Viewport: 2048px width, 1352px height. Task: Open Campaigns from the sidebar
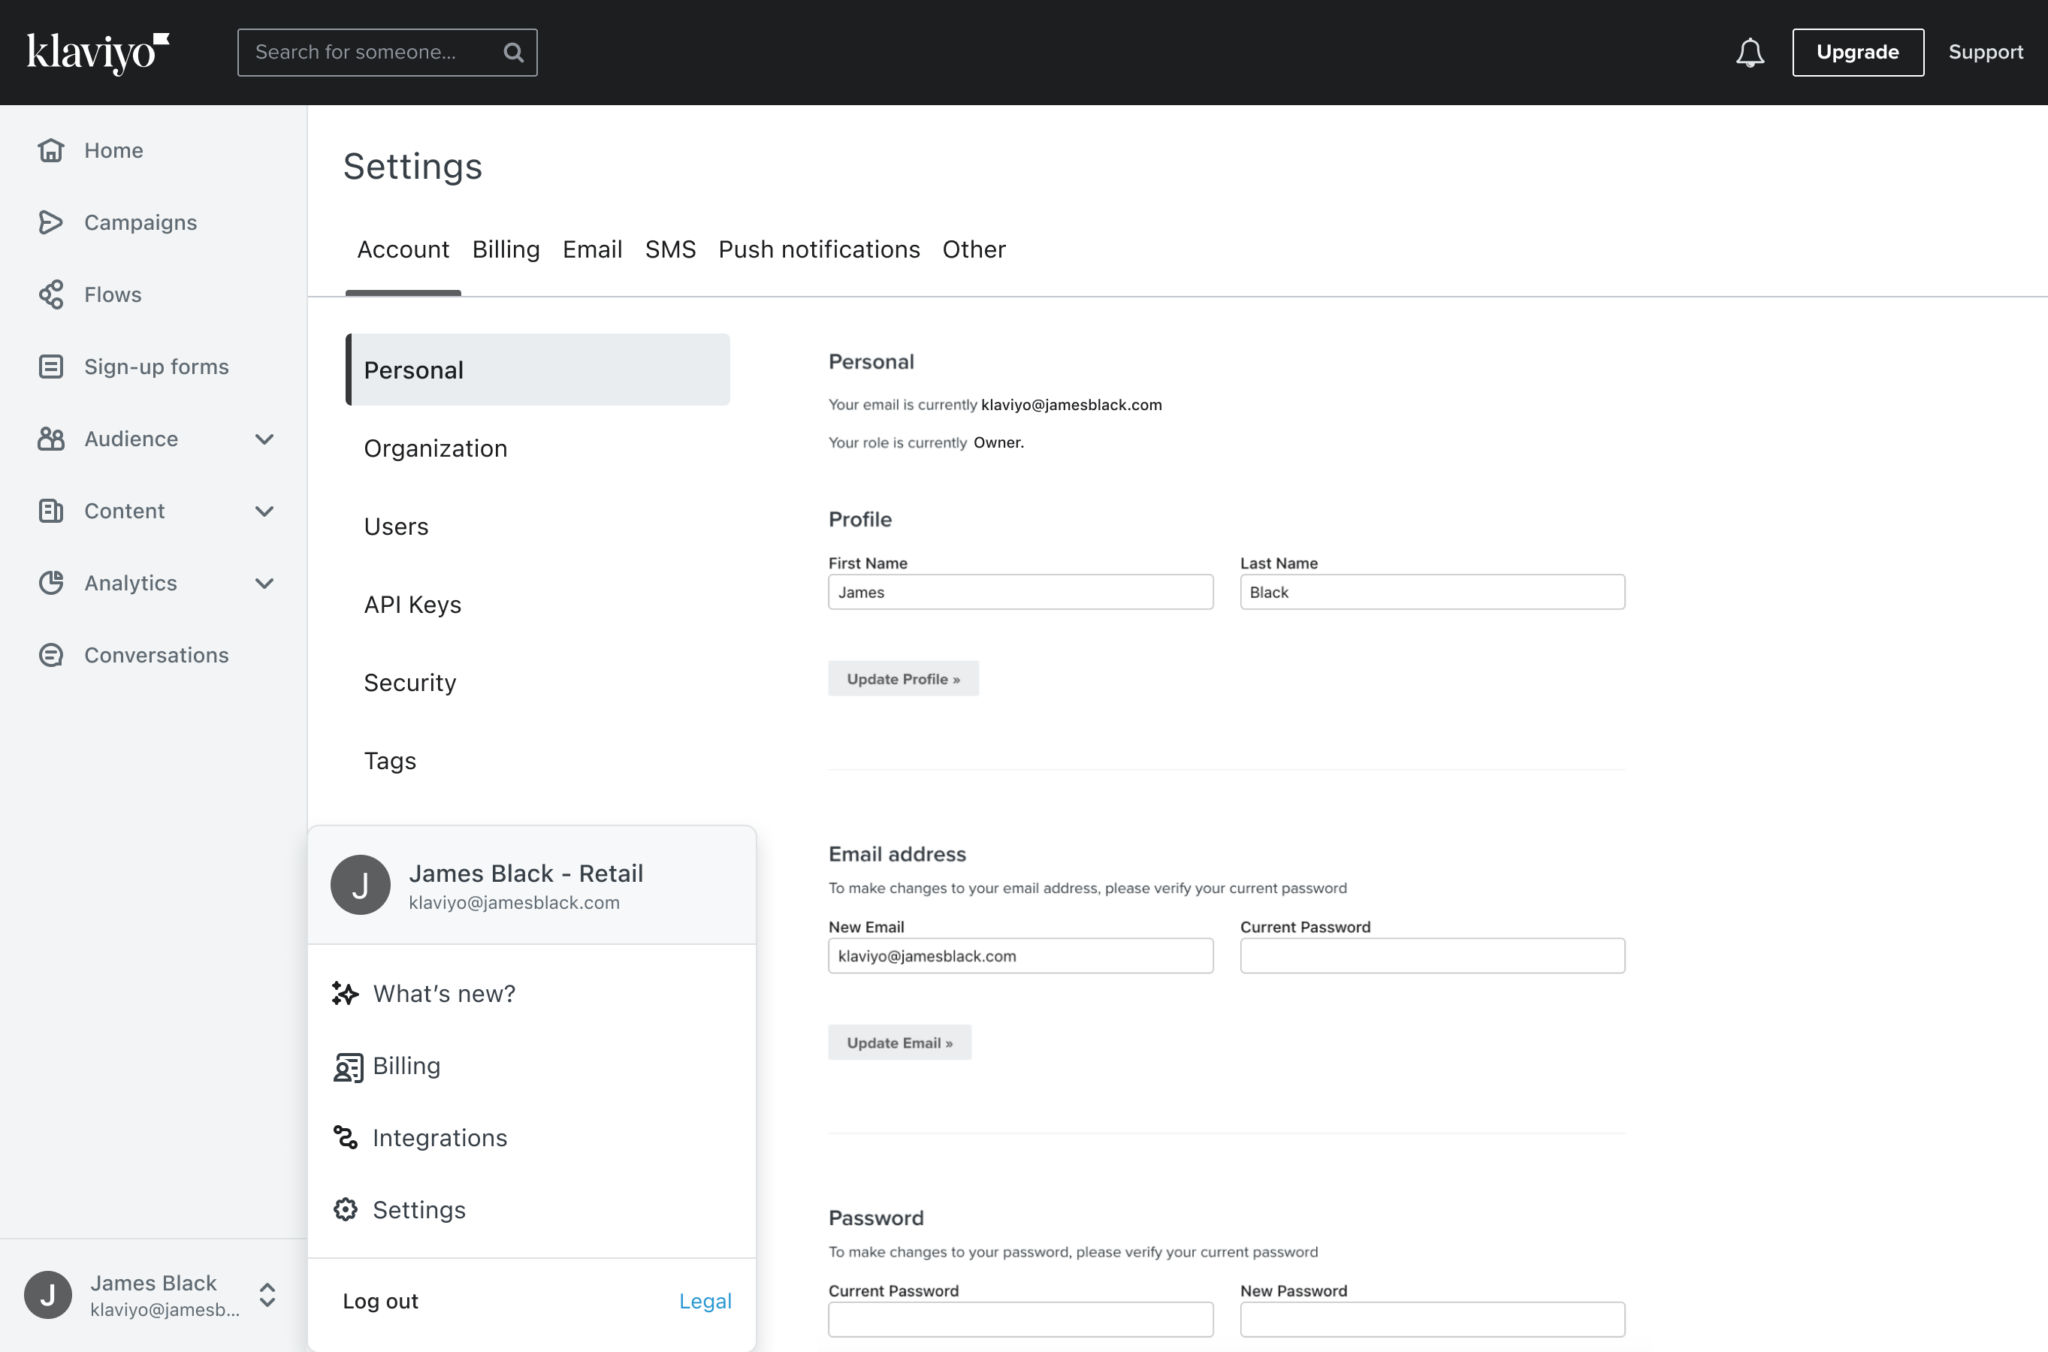140,222
